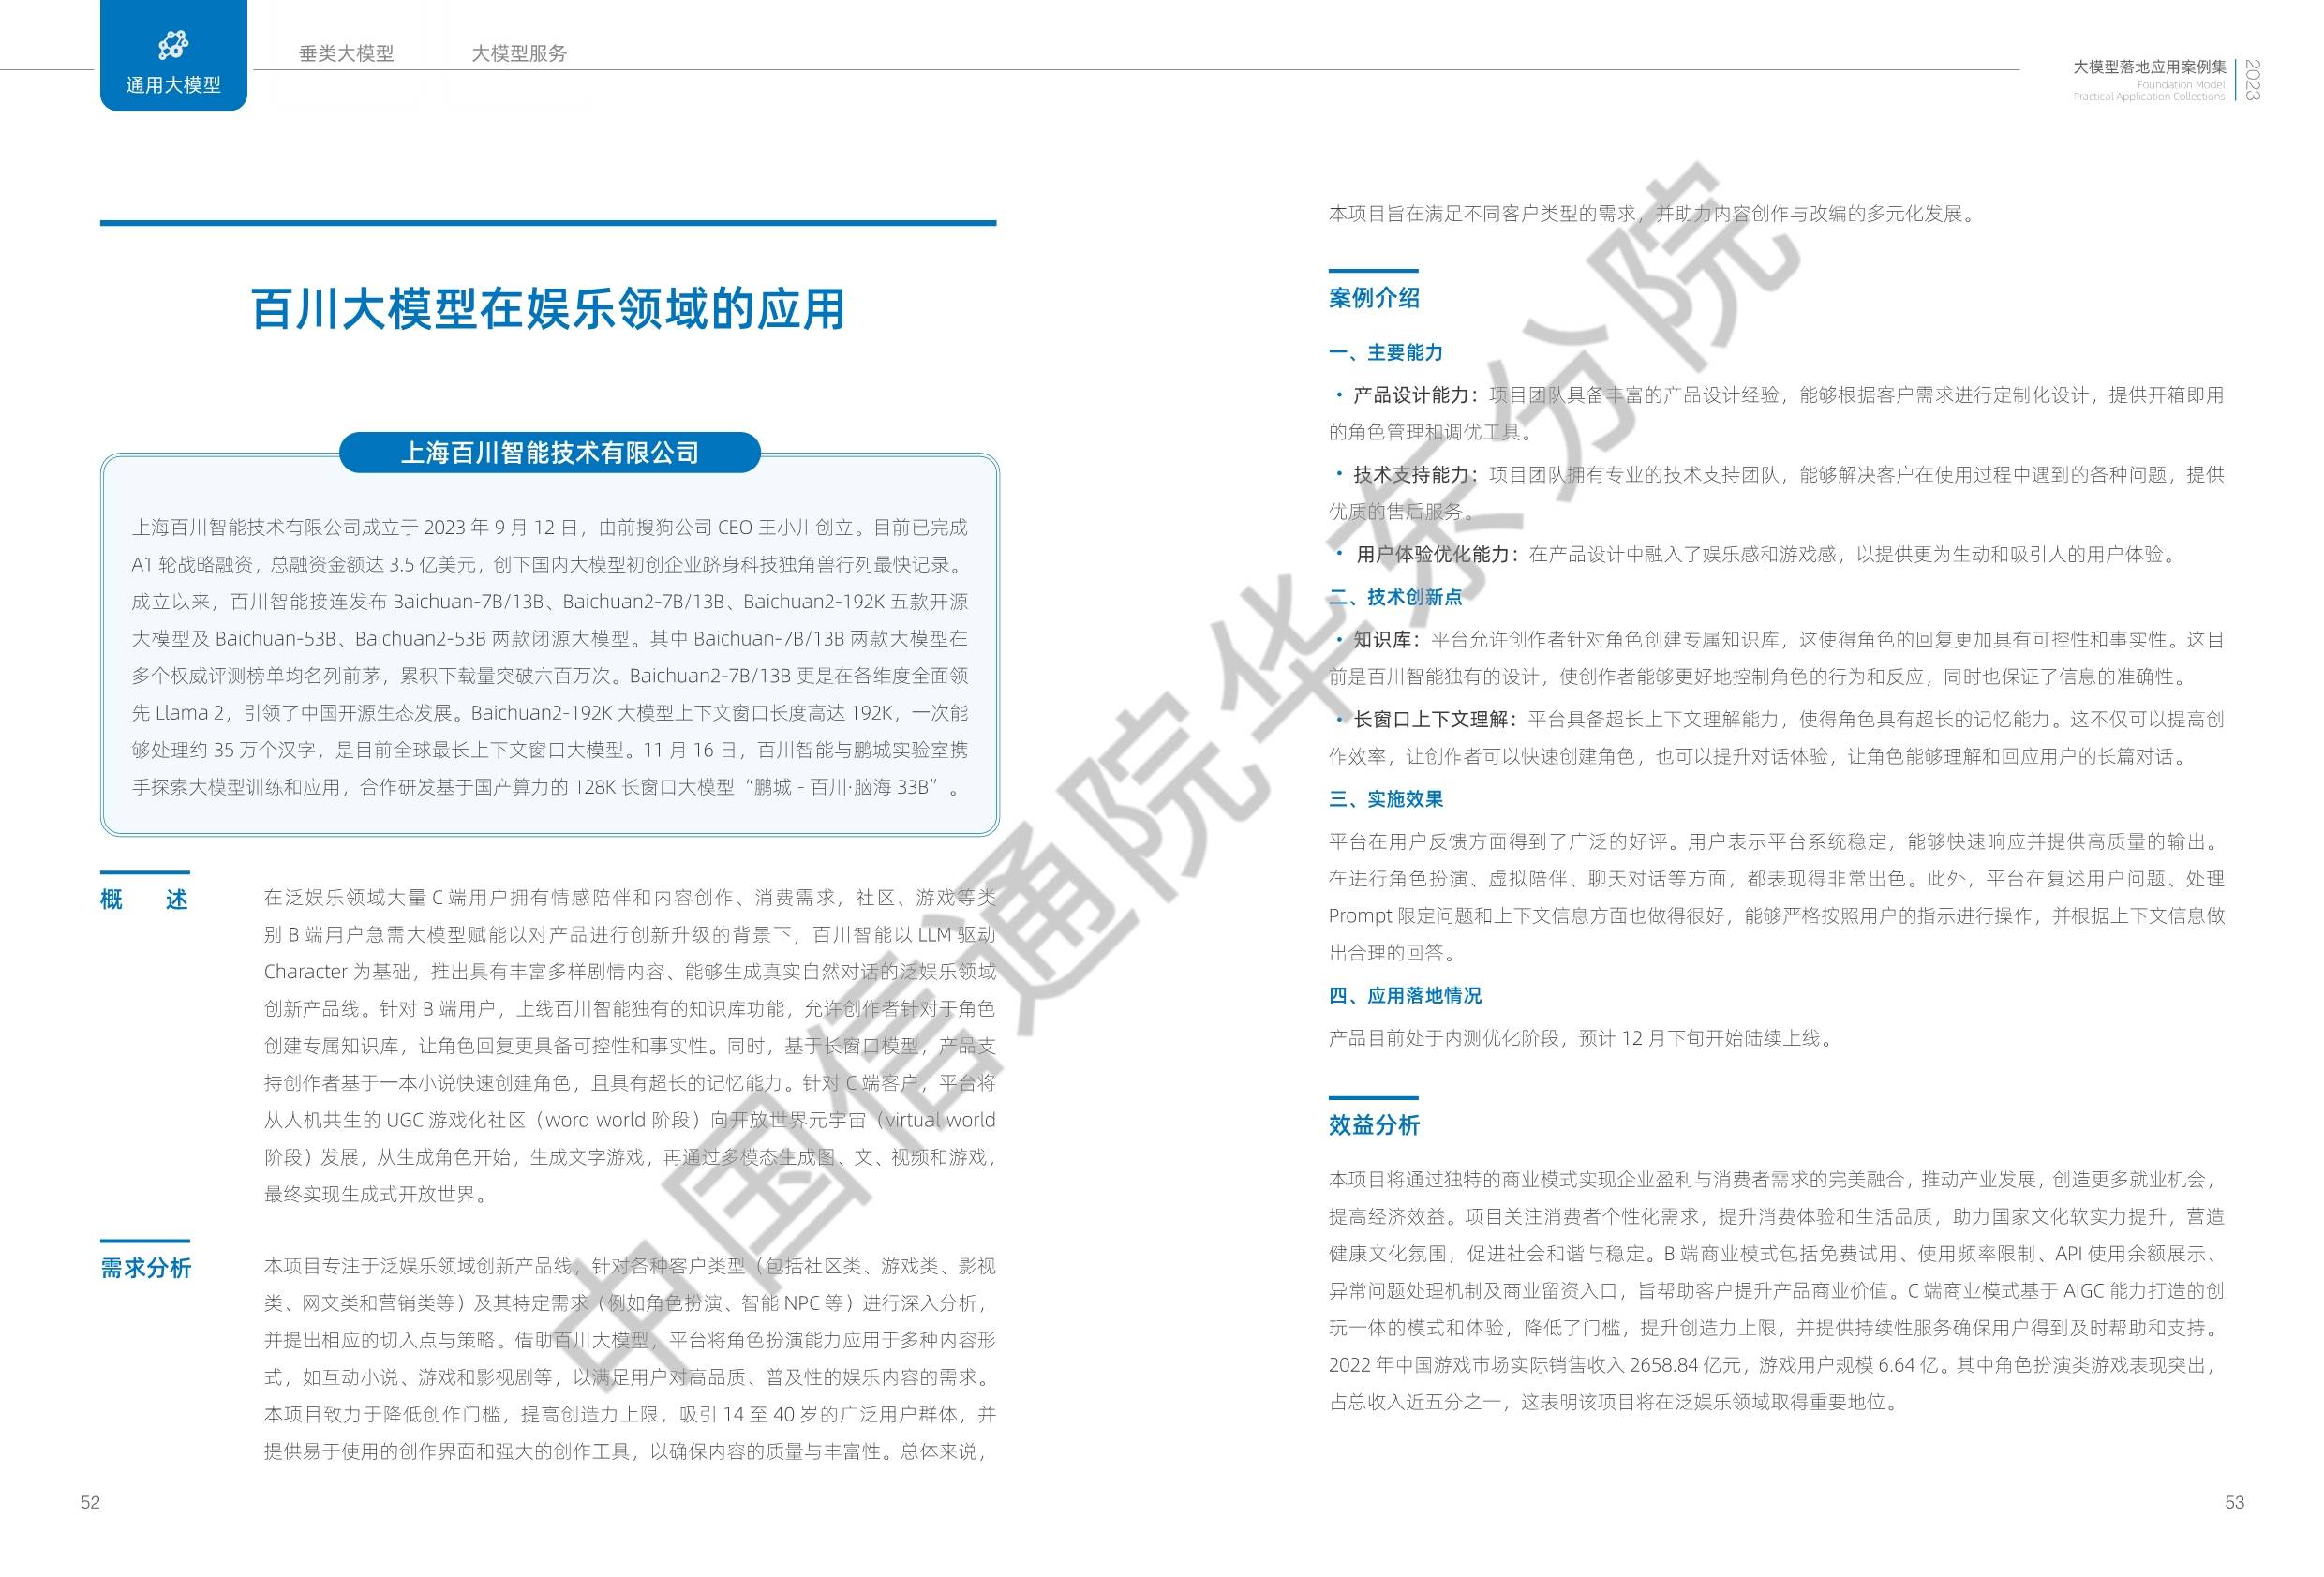
Task: Click page number 53
Action: point(2234,1502)
